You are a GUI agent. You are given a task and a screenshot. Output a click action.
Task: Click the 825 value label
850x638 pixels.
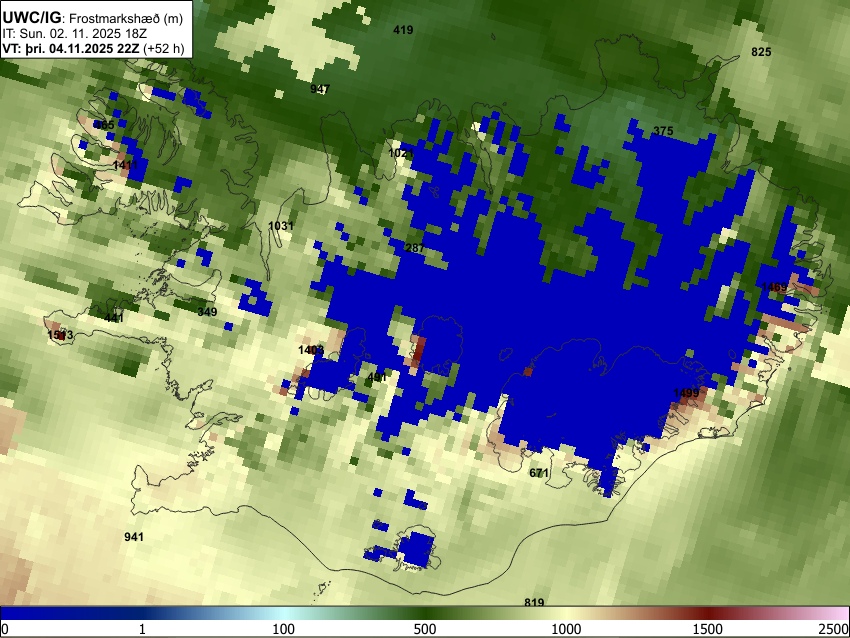tap(761, 52)
